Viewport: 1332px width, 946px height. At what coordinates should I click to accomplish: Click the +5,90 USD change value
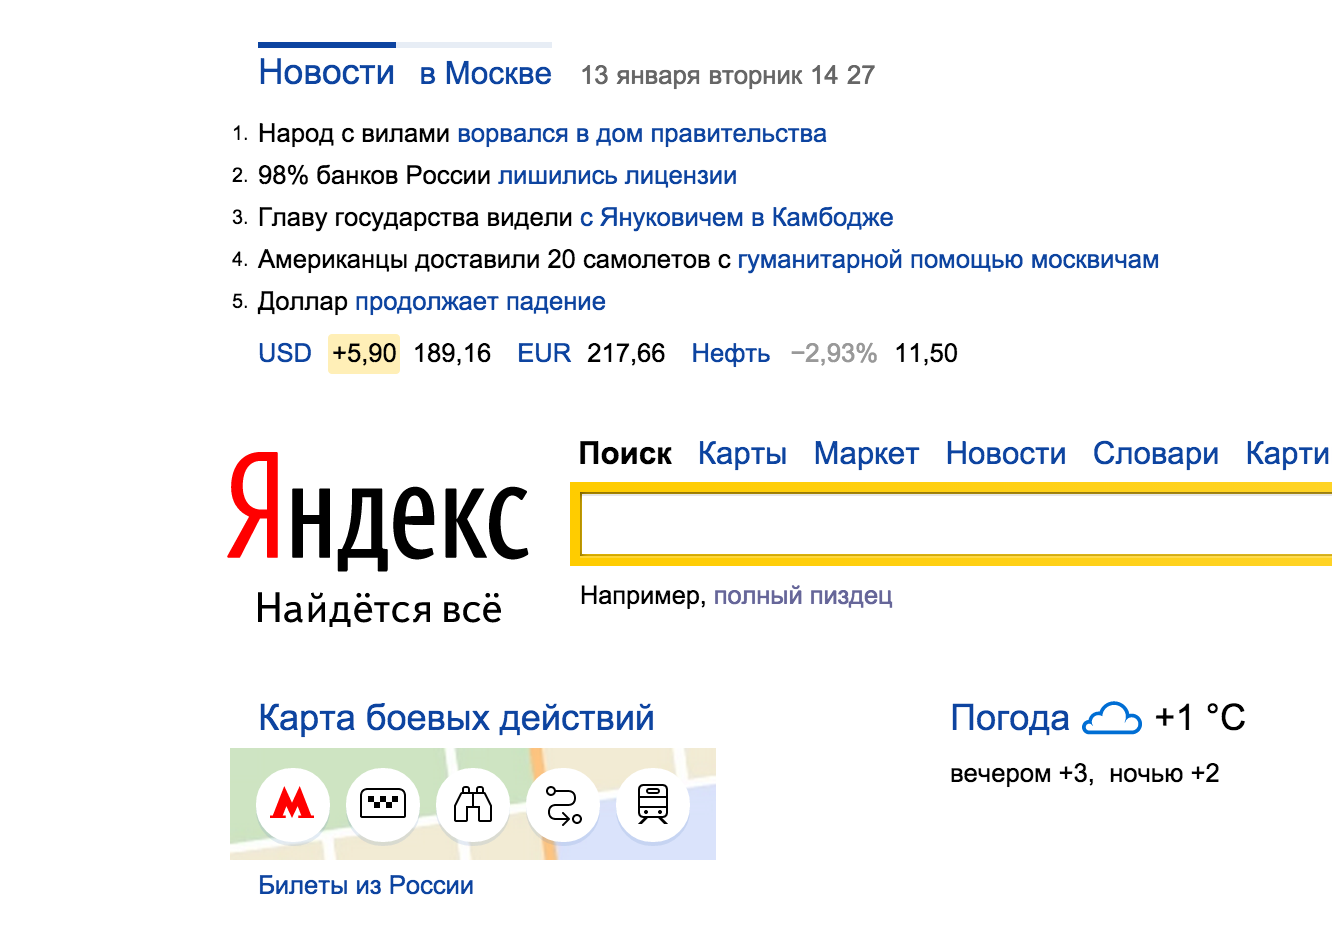(x=364, y=353)
